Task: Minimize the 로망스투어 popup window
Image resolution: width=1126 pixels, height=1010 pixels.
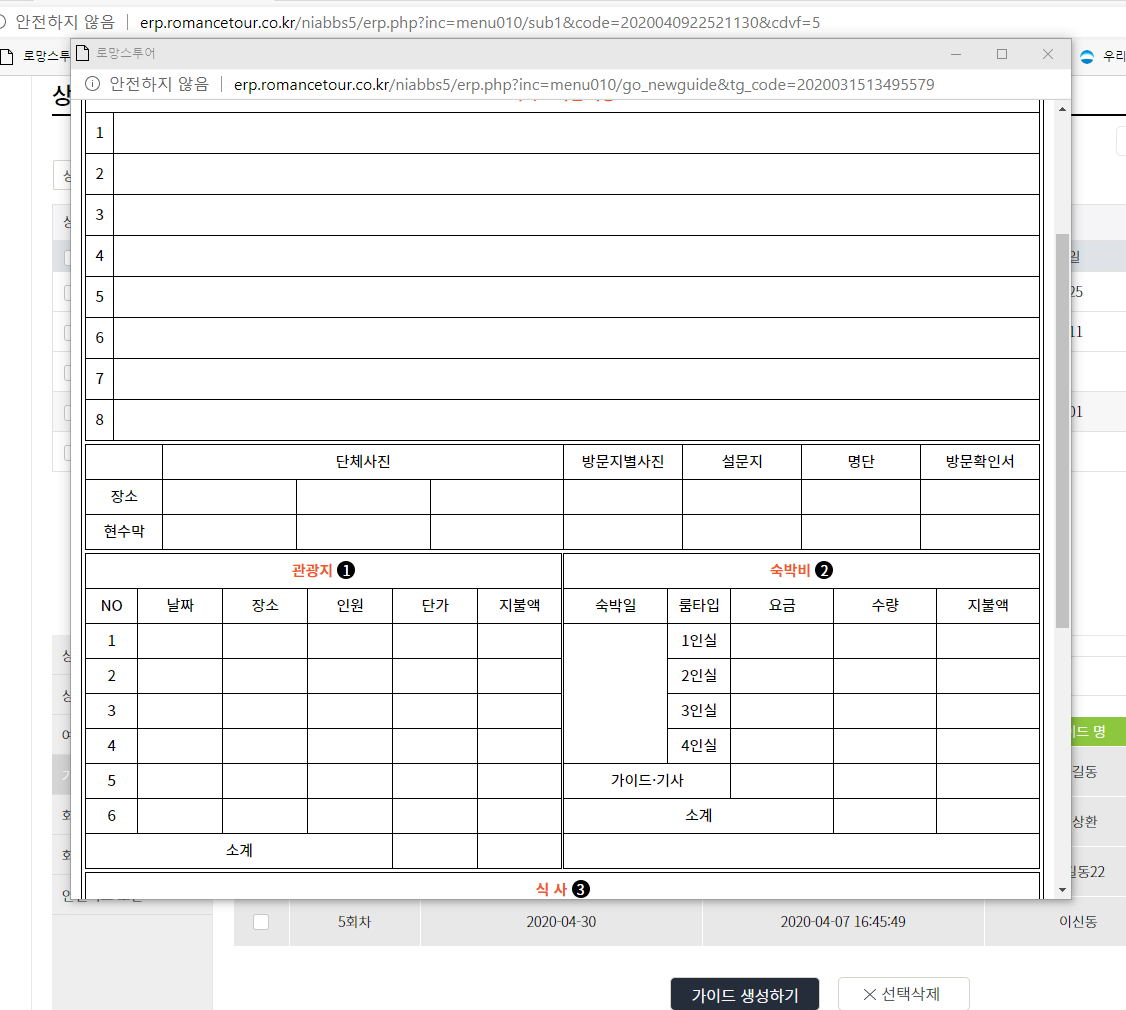Action: click(x=956, y=54)
